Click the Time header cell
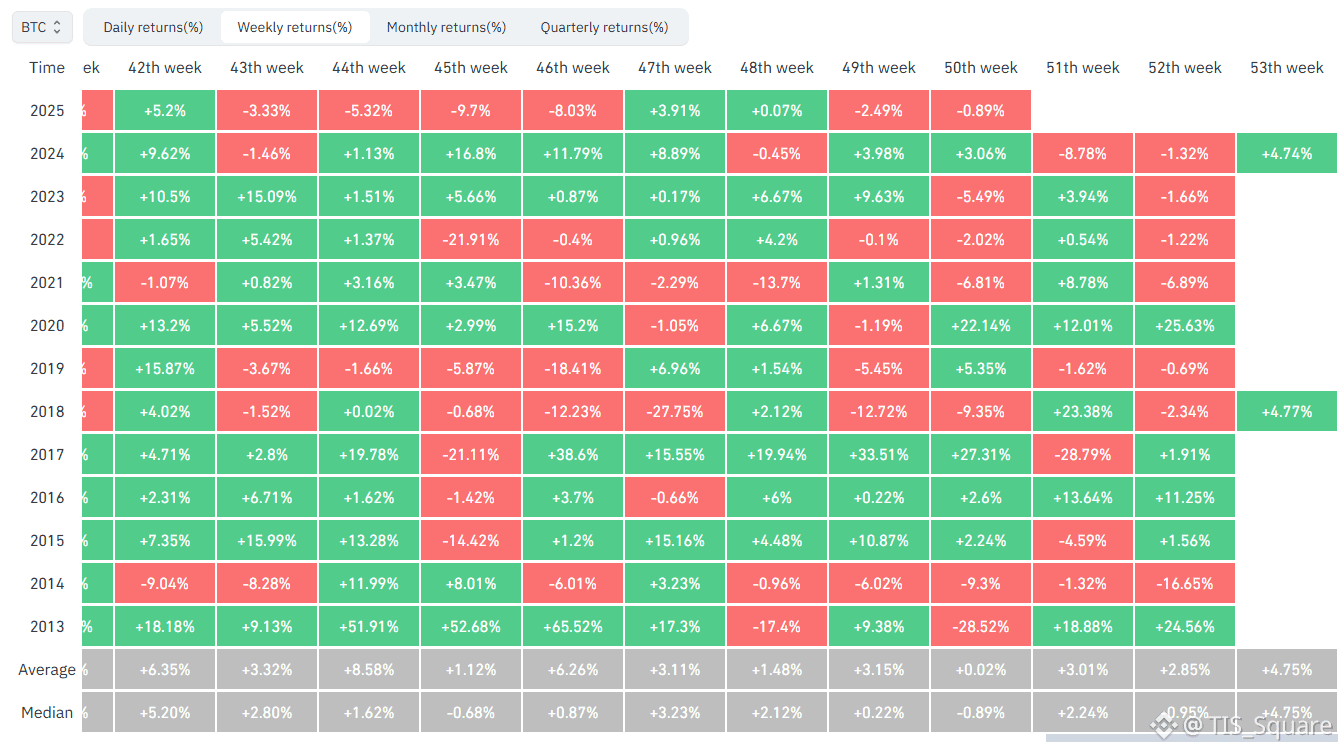 click(47, 68)
